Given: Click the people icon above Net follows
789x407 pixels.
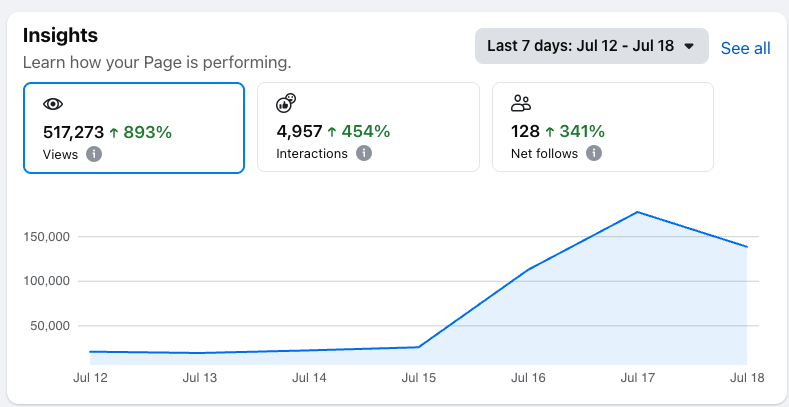Looking at the screenshot, I should coord(520,103).
